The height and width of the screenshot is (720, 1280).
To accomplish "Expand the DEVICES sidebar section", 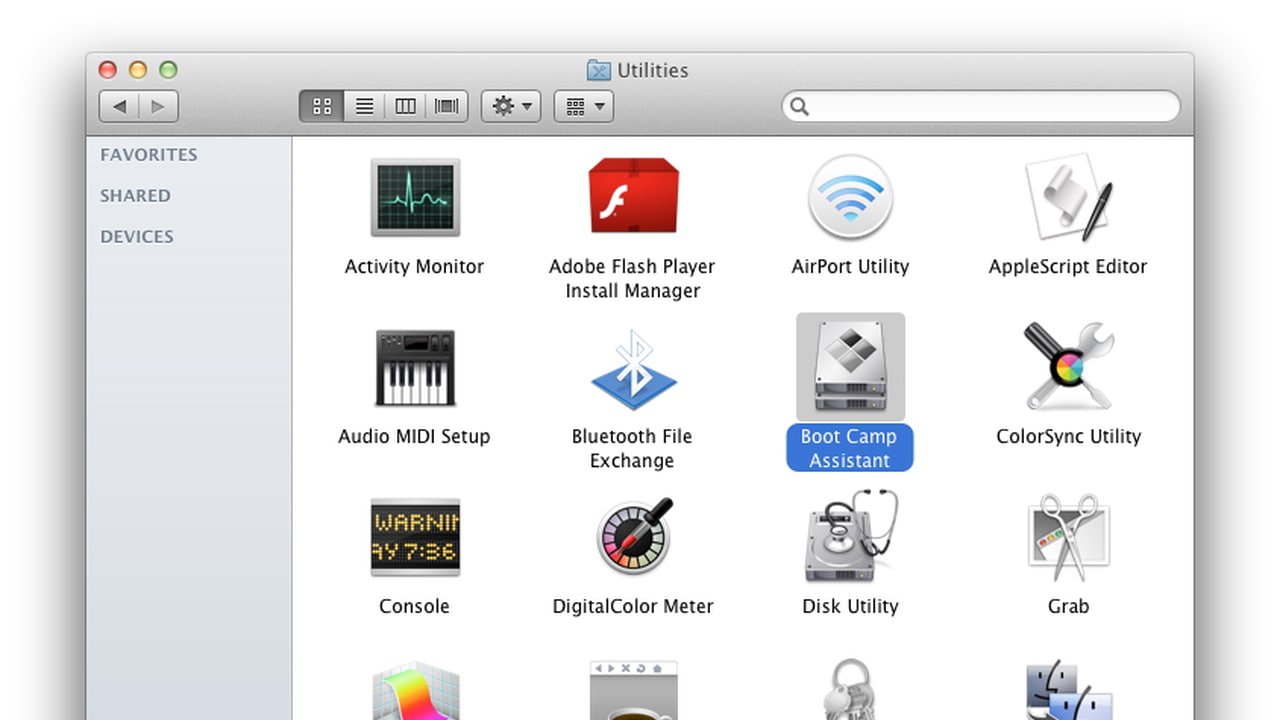I will pyautogui.click(x=137, y=237).
